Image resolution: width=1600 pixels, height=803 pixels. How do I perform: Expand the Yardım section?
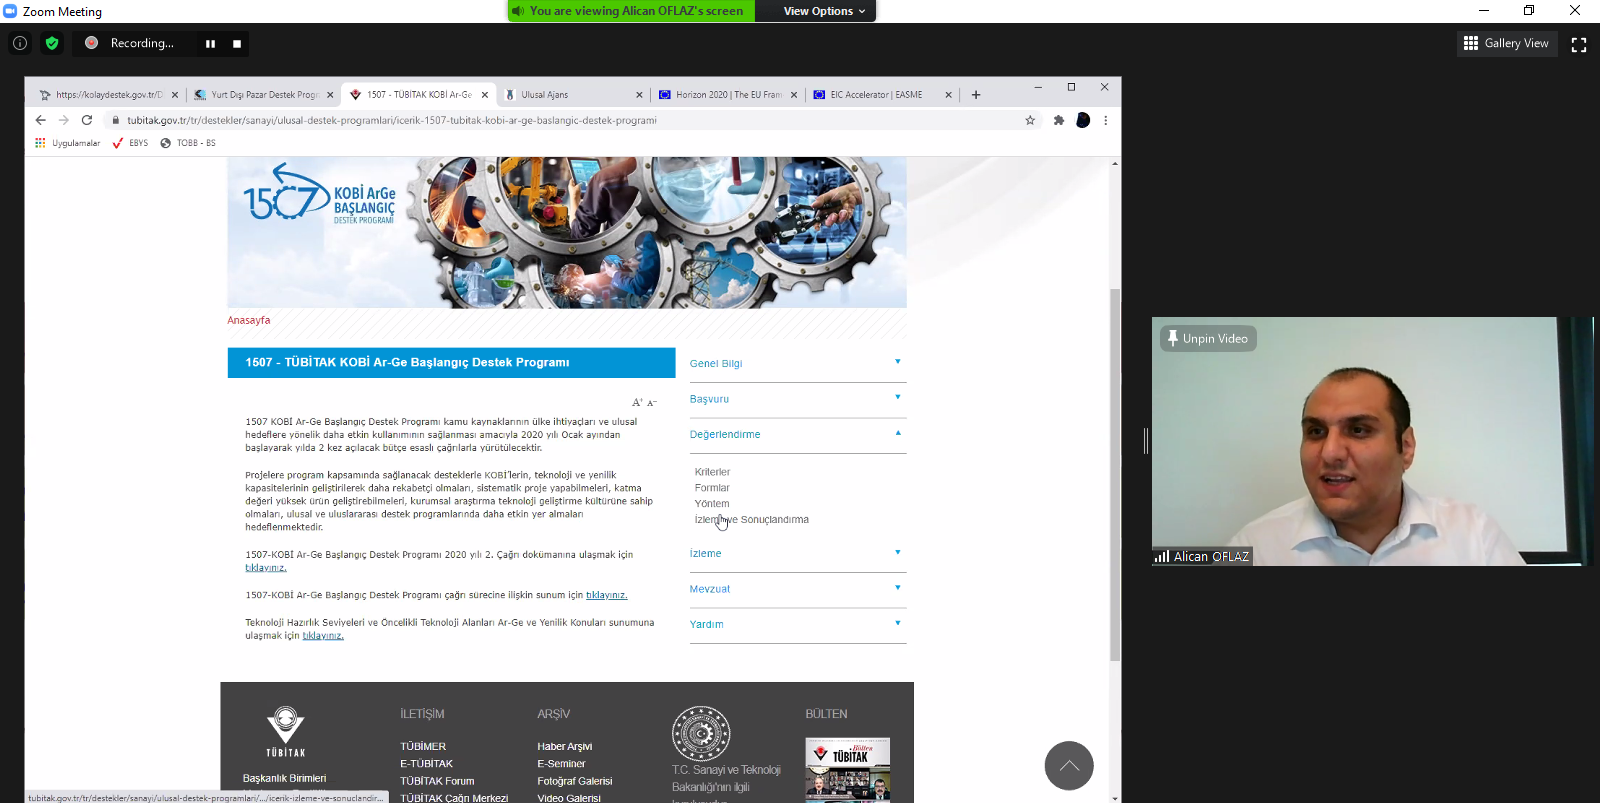click(797, 625)
